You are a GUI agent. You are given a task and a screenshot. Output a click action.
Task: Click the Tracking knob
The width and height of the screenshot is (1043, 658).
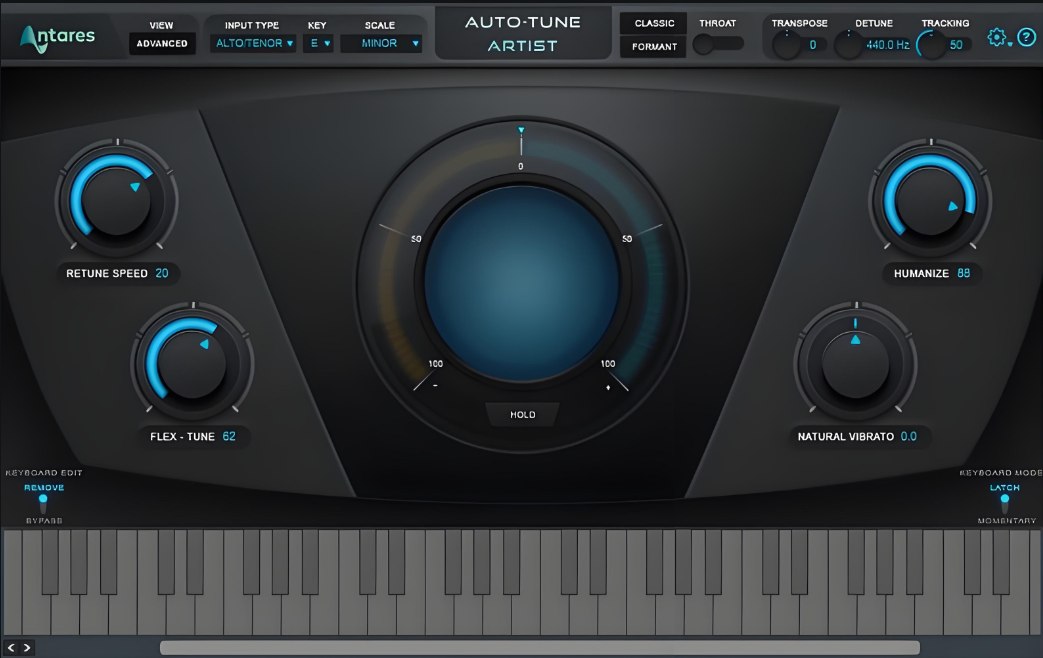931,45
